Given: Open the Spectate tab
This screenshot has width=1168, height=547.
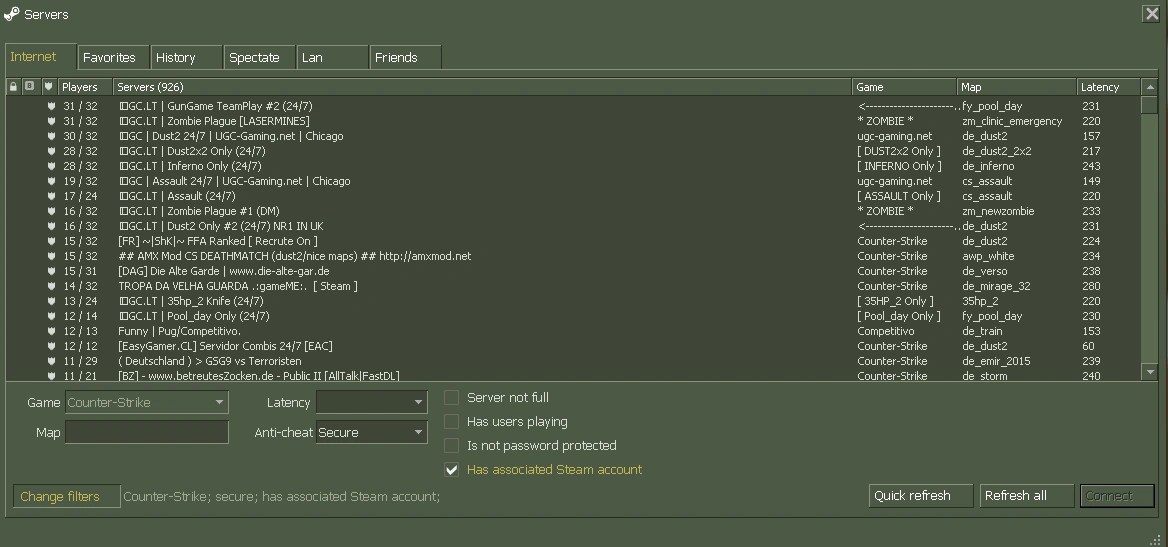Looking at the screenshot, I should 259,57.
